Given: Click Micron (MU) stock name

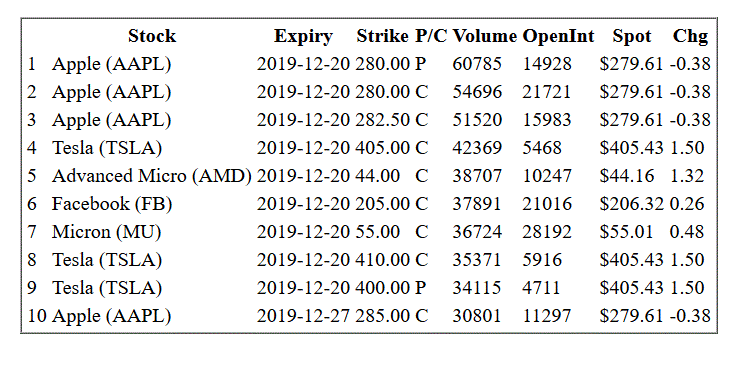Looking at the screenshot, I should point(106,232).
